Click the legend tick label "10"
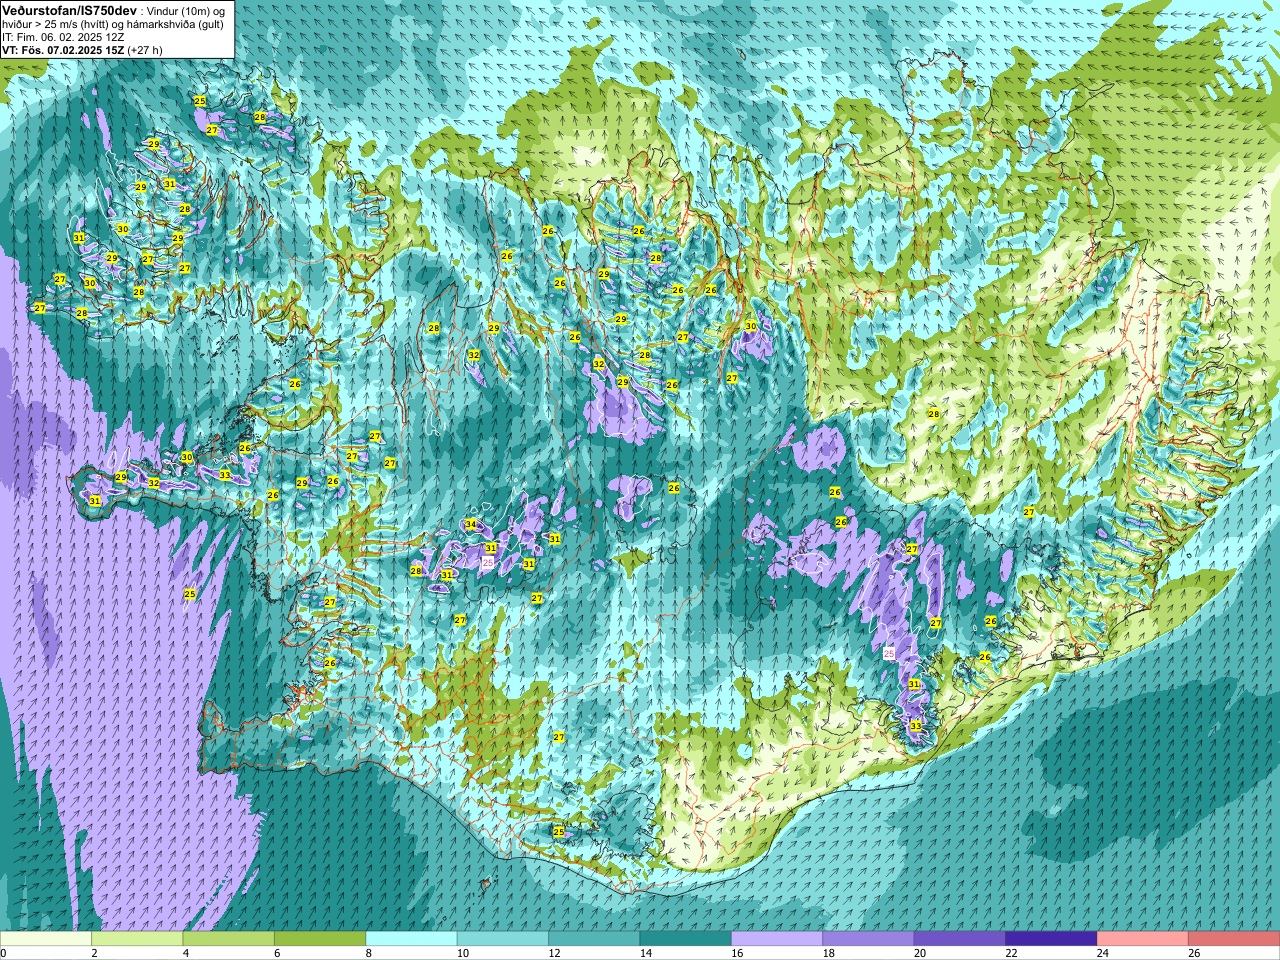This screenshot has height=960, width=1280. pos(462,953)
